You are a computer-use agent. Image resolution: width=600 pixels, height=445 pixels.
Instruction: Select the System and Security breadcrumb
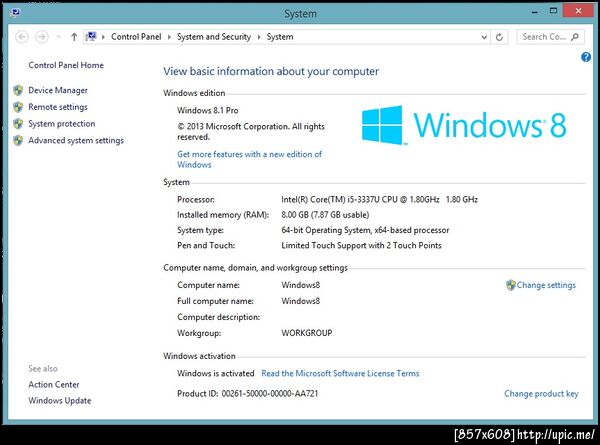pyautogui.click(x=214, y=37)
